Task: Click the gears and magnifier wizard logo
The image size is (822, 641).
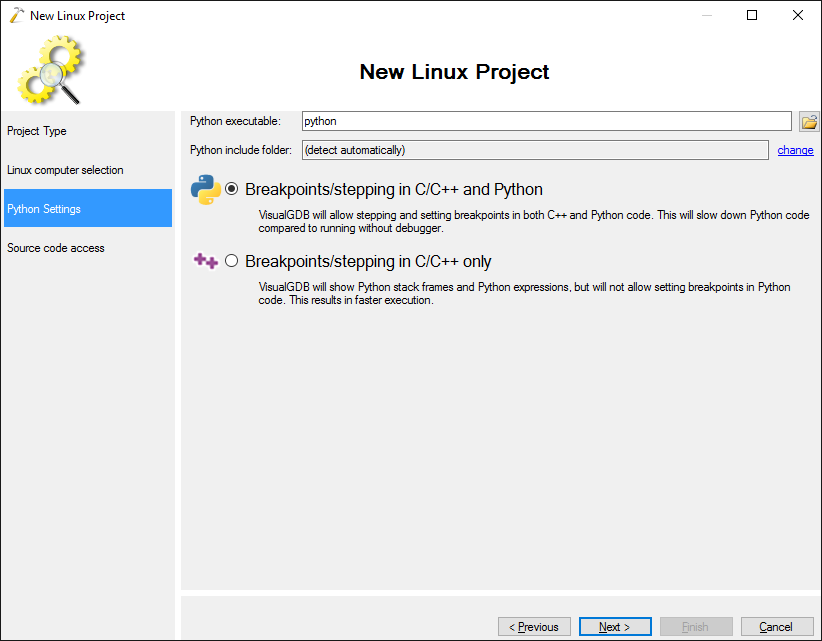Action: coord(51,70)
